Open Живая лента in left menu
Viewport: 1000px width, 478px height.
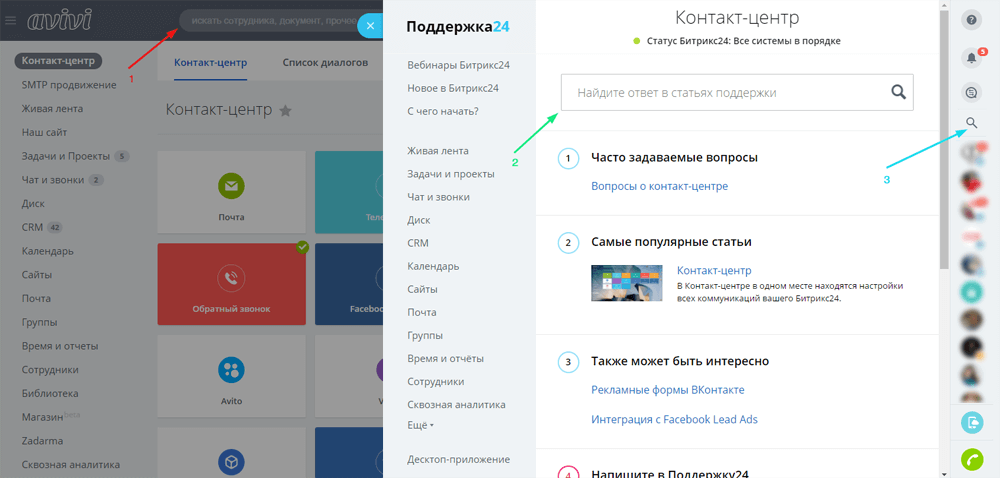coord(52,109)
